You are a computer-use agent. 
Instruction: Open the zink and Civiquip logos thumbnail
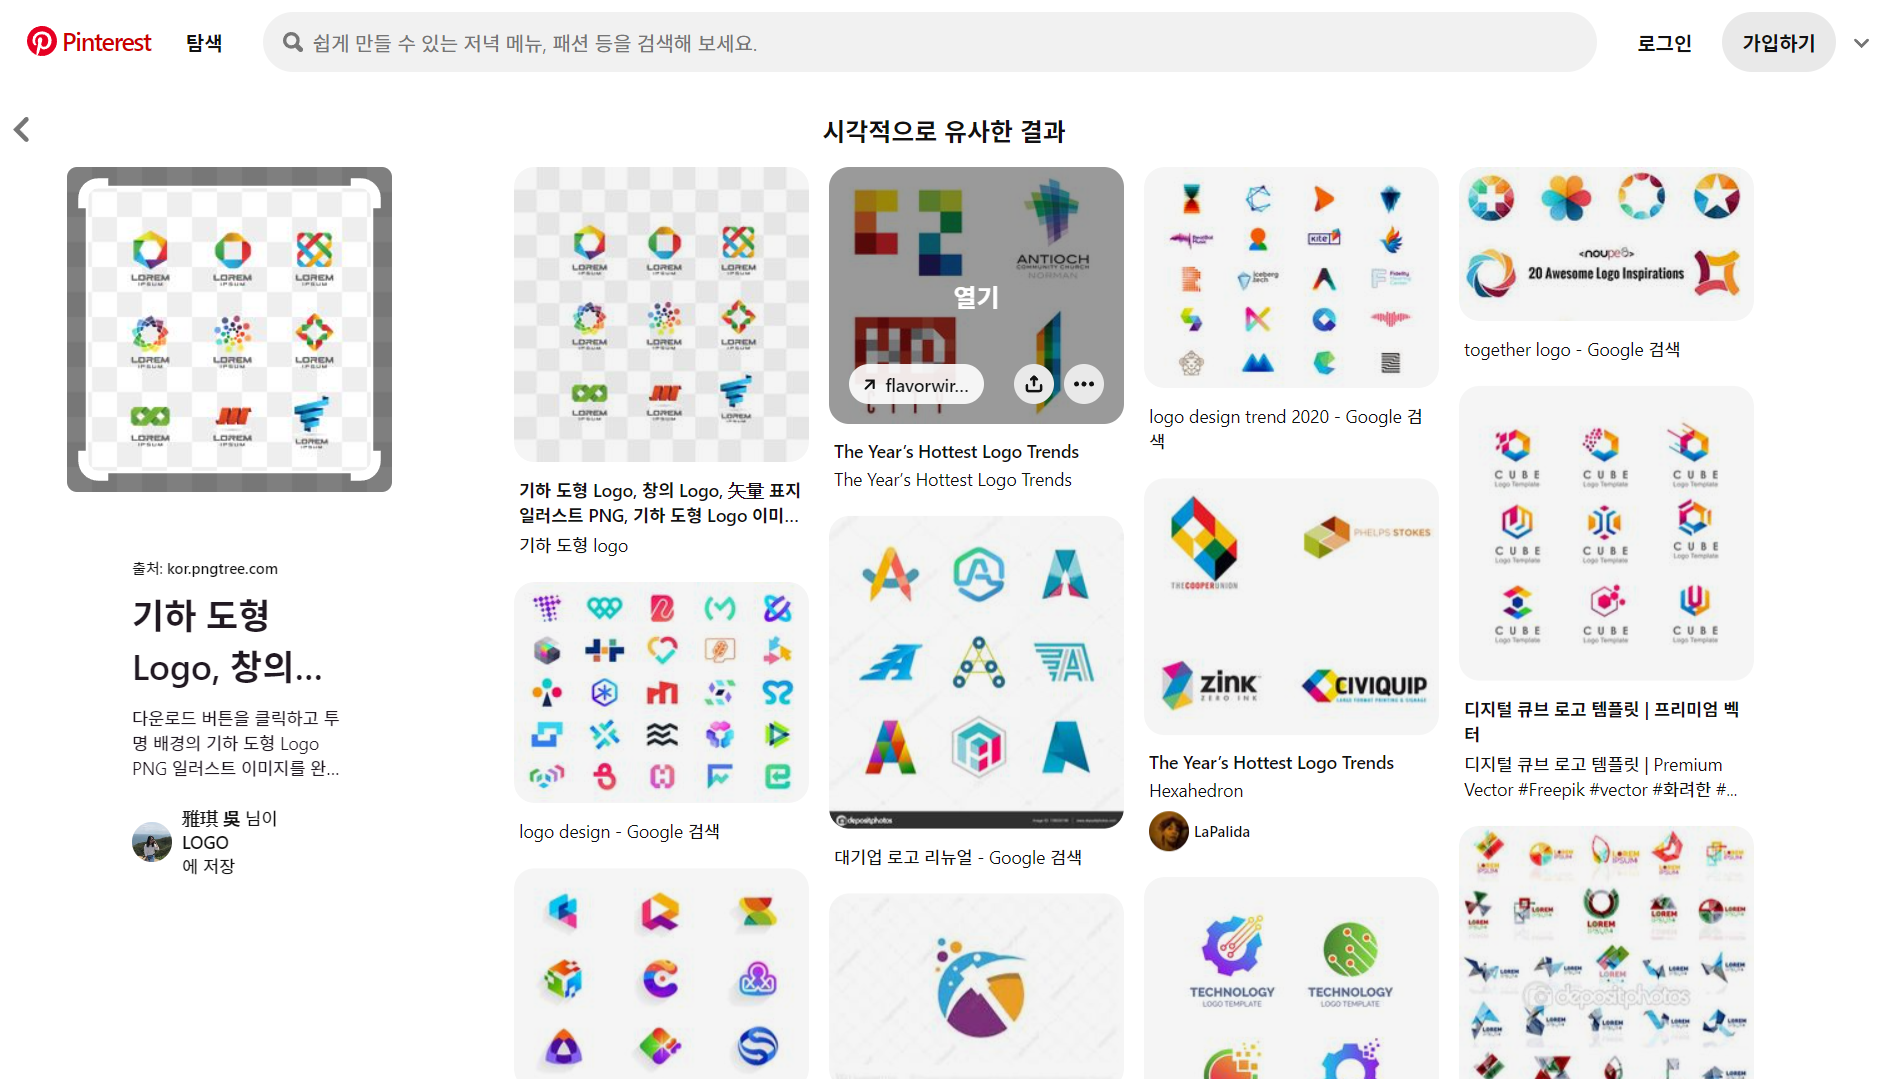coord(1291,606)
